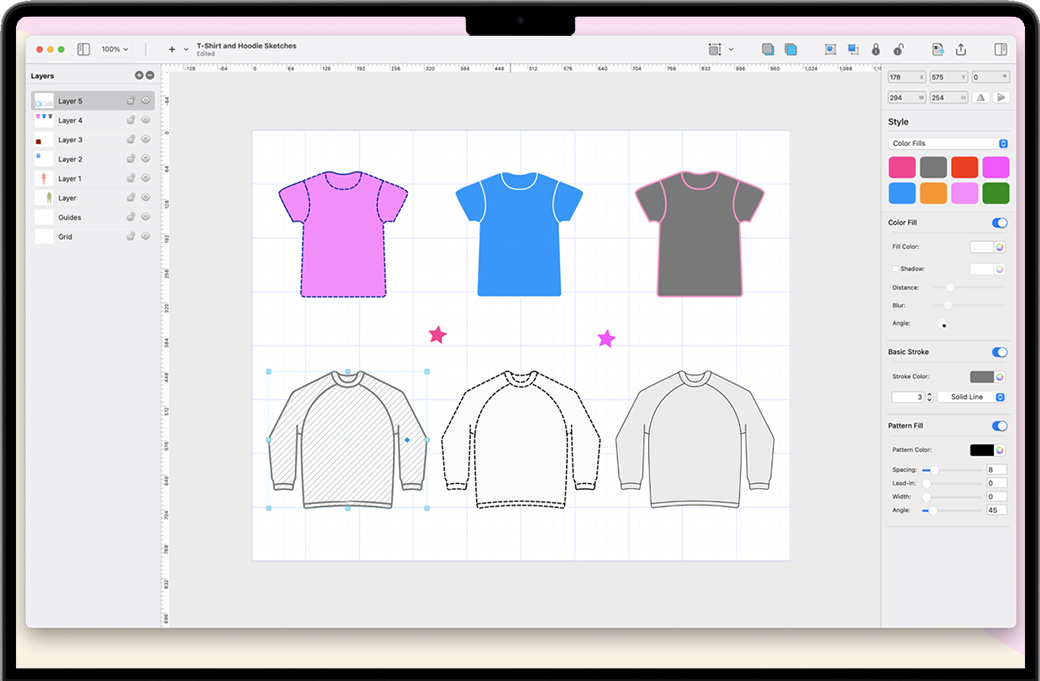Open the Solid Line stroke dropdown
1040x681 pixels.
(x=971, y=397)
